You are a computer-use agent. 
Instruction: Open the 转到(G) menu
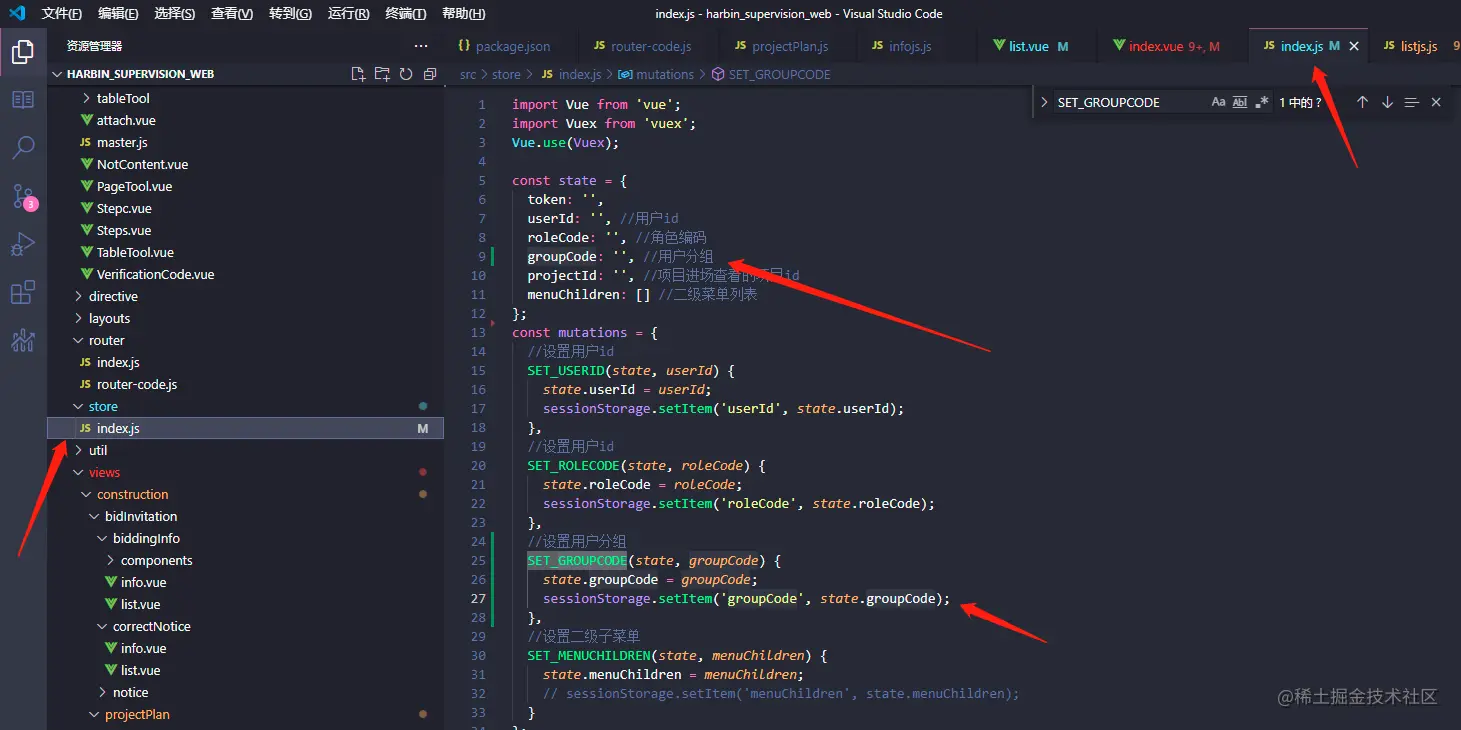(x=291, y=14)
